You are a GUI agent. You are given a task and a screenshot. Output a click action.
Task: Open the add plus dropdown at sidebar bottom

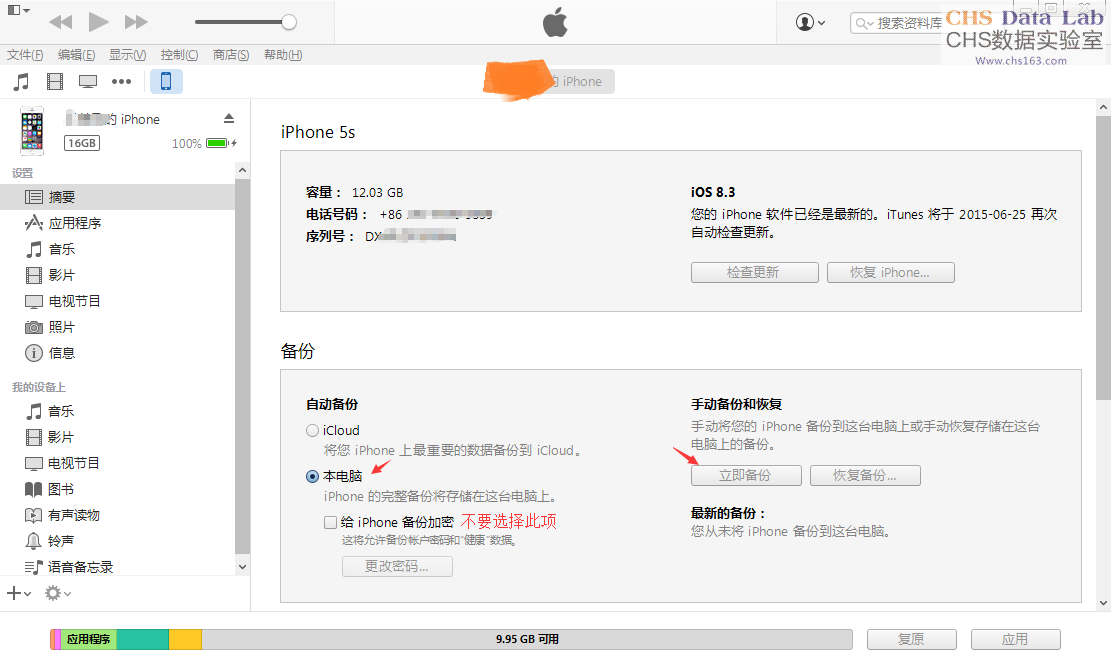[18, 593]
